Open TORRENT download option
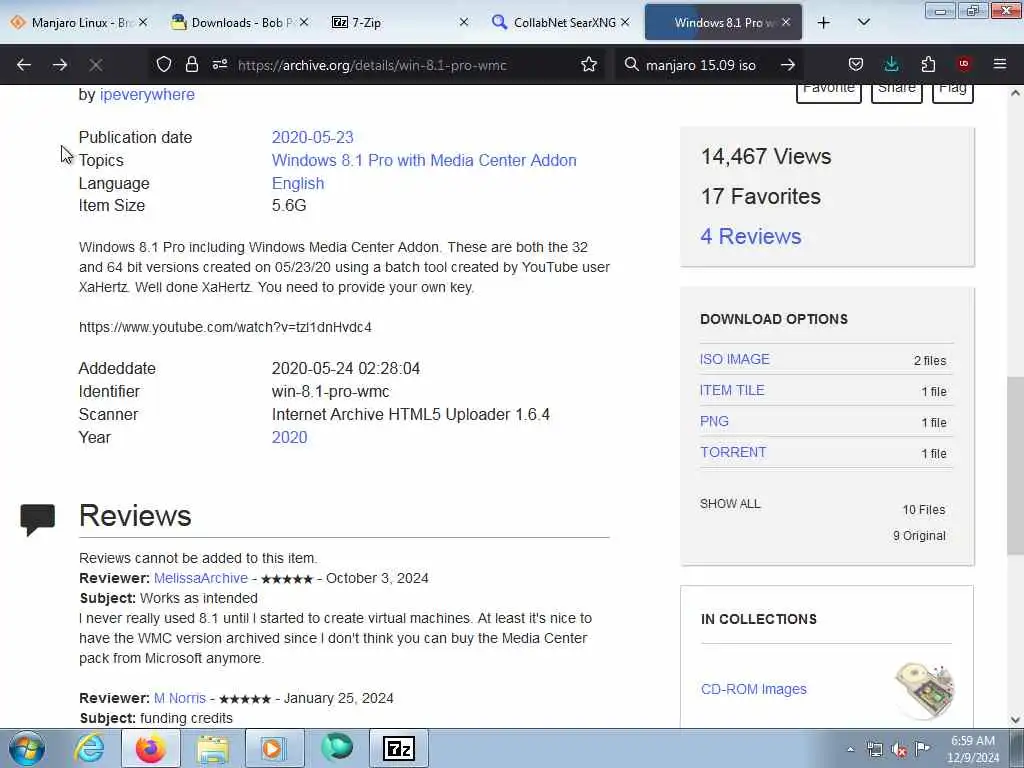 tap(733, 453)
